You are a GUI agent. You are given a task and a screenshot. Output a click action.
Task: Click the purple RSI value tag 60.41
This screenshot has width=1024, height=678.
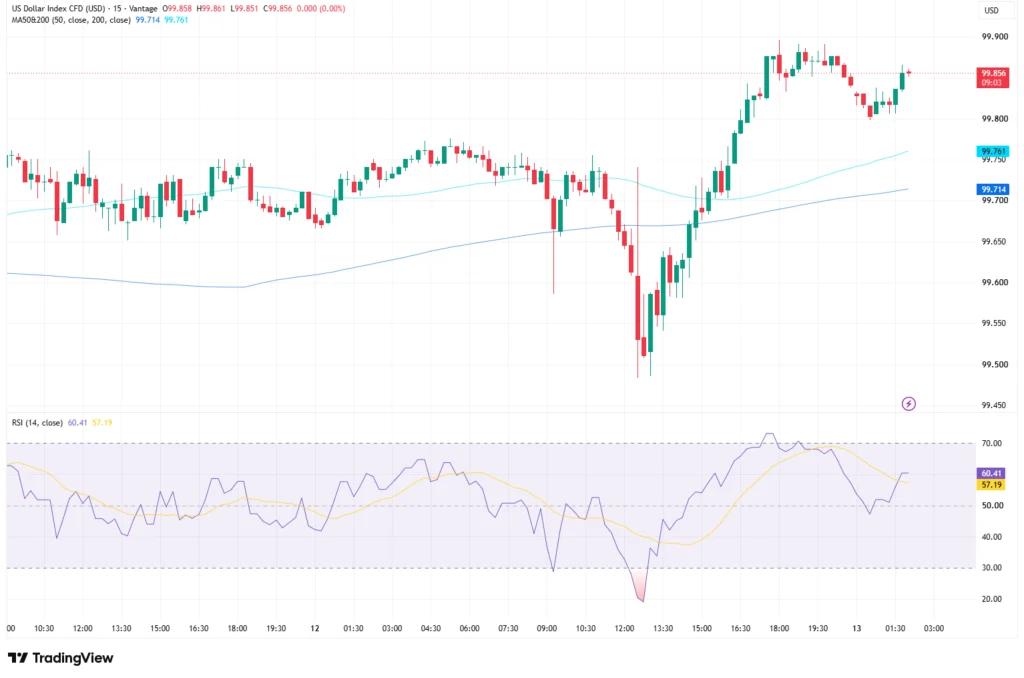tap(991, 474)
